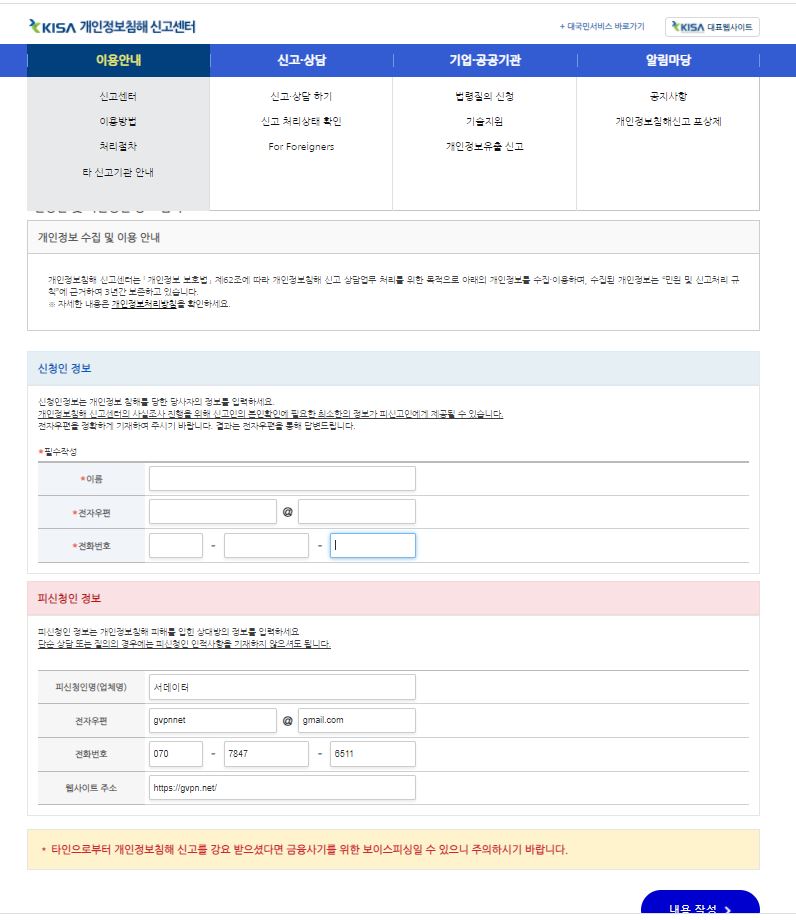Click the 피신청인 정보 section heading
Viewport: 796px width, 920px height.
69,598
